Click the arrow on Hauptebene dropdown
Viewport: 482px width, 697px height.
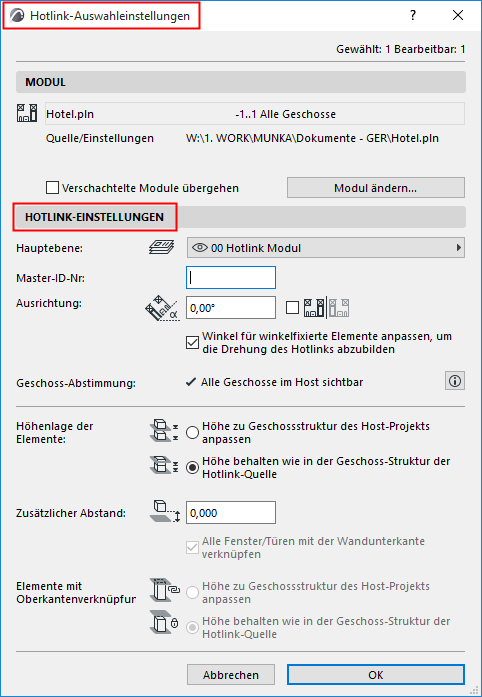point(459,248)
